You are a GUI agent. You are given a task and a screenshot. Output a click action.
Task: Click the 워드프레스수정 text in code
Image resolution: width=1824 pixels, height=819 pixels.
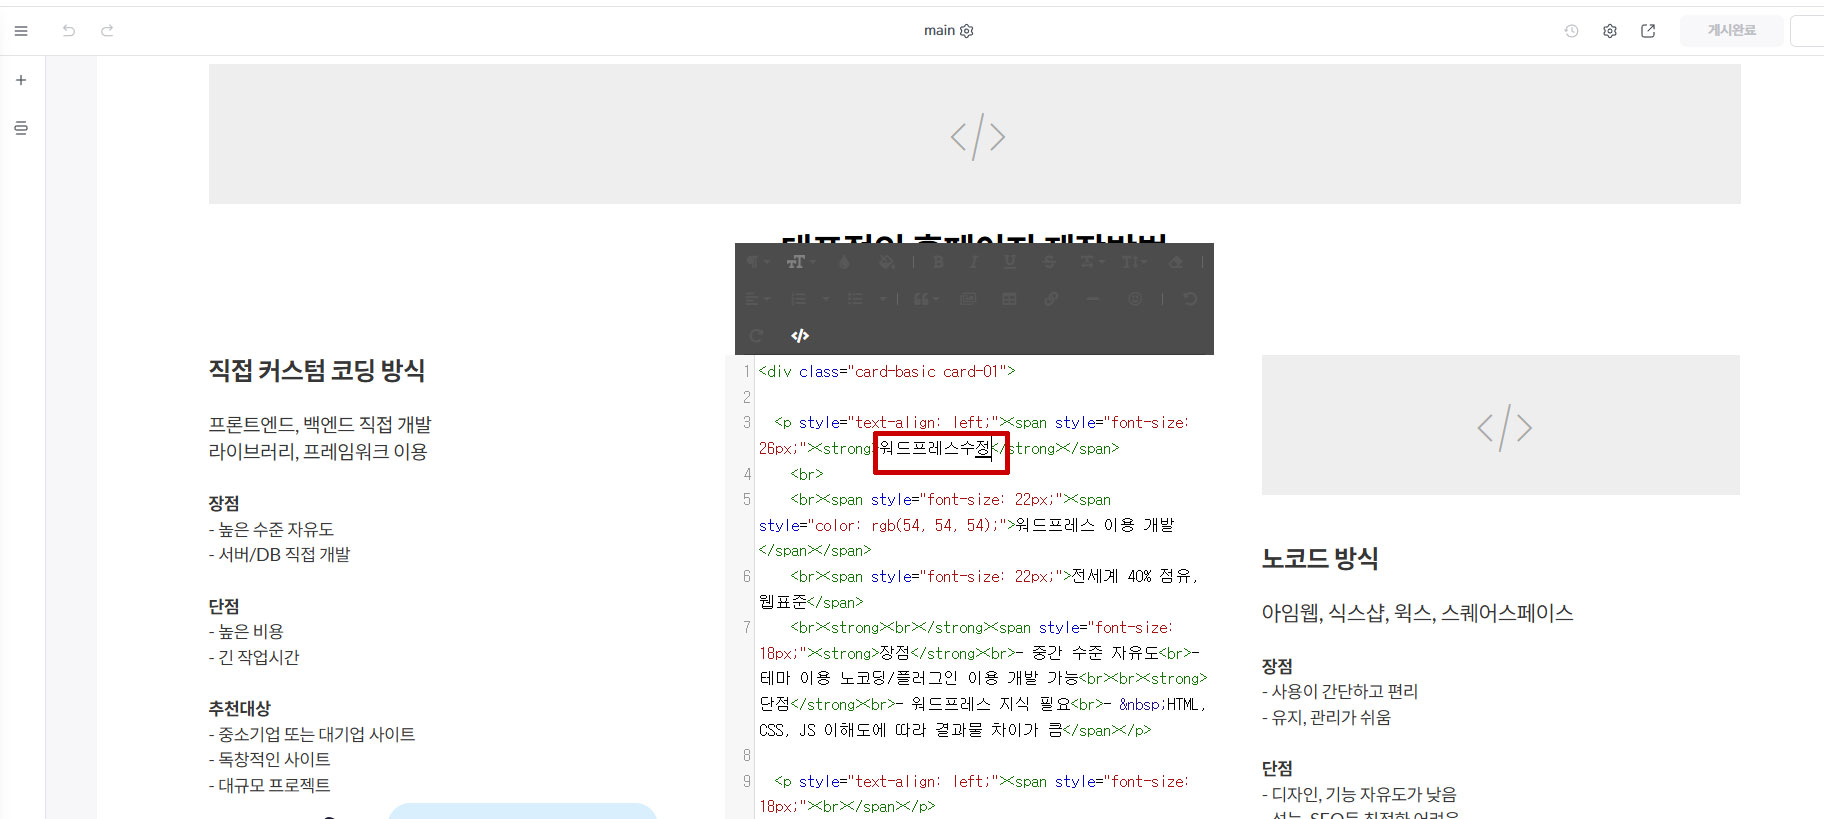coord(935,448)
